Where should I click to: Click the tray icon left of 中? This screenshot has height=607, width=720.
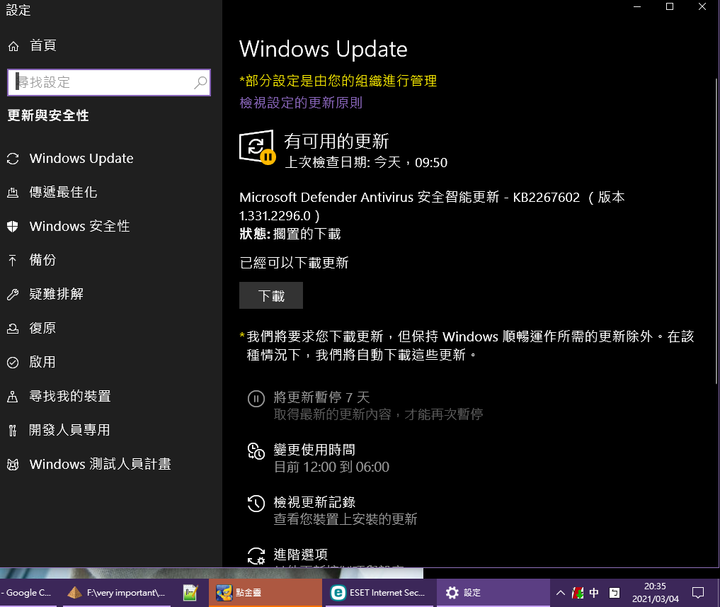point(577,593)
